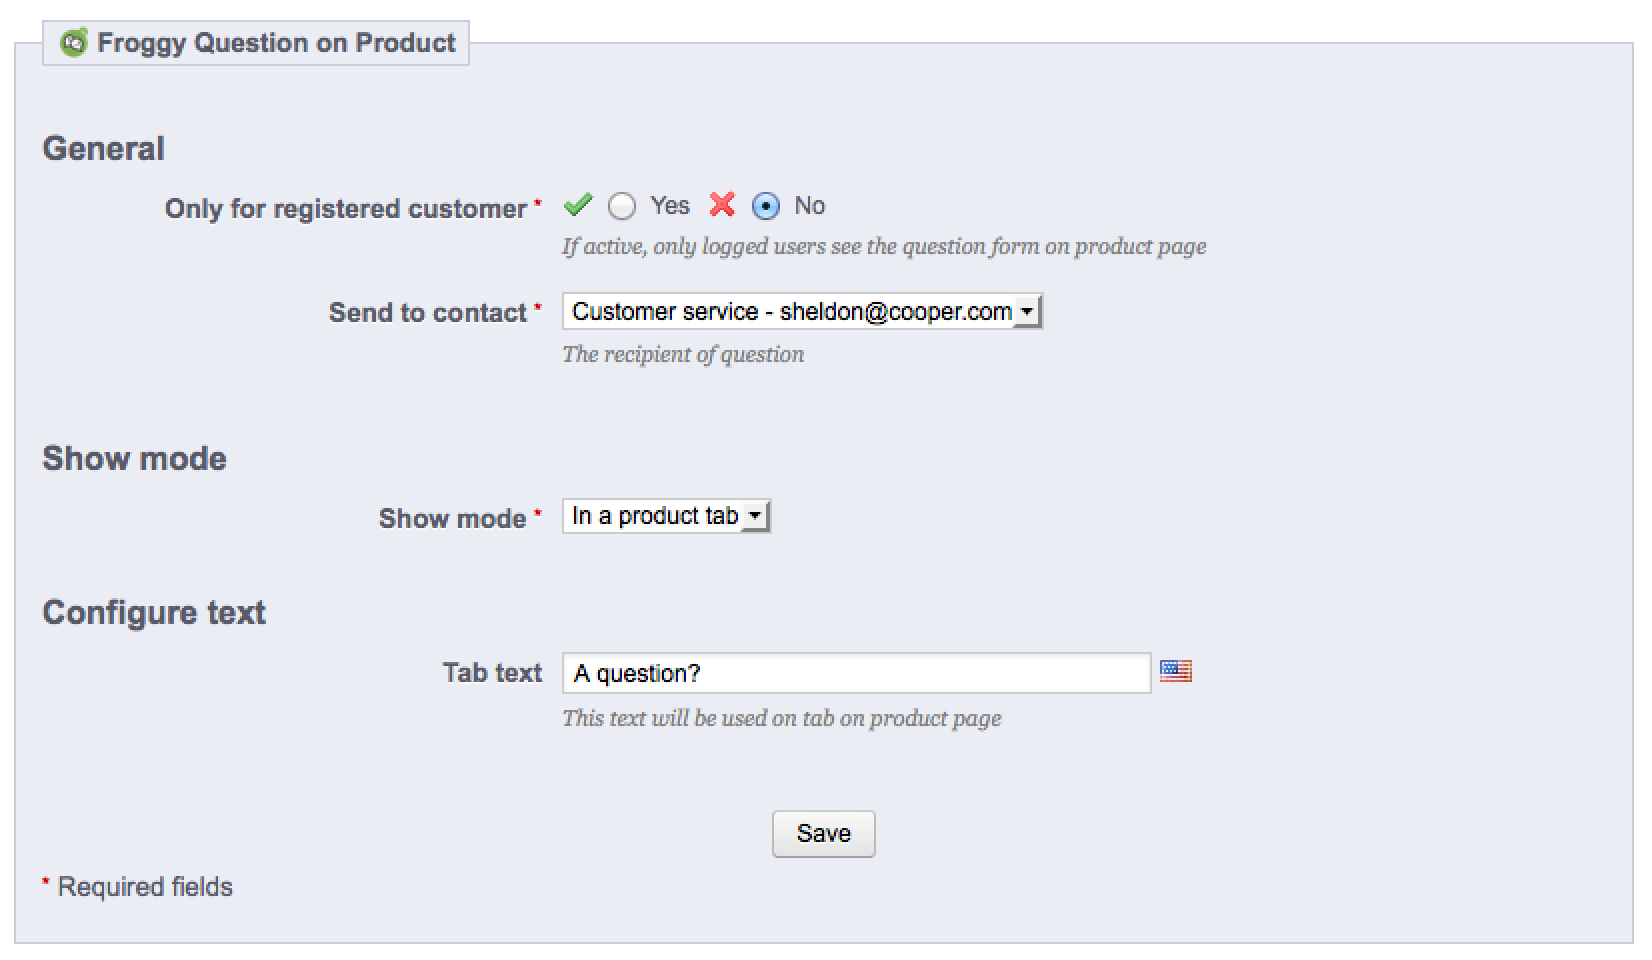This screenshot has height=960, width=1652.
Task: Click the Froggy Question on Product title
Action: pyautogui.click(x=277, y=43)
